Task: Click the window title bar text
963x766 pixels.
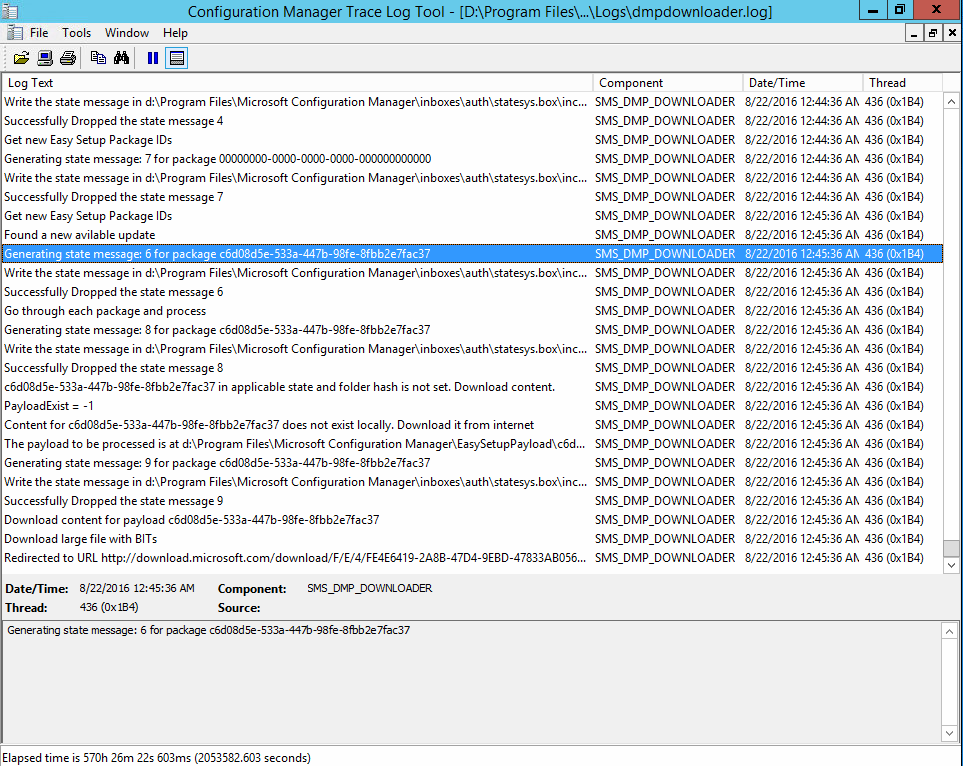Action: point(480,12)
